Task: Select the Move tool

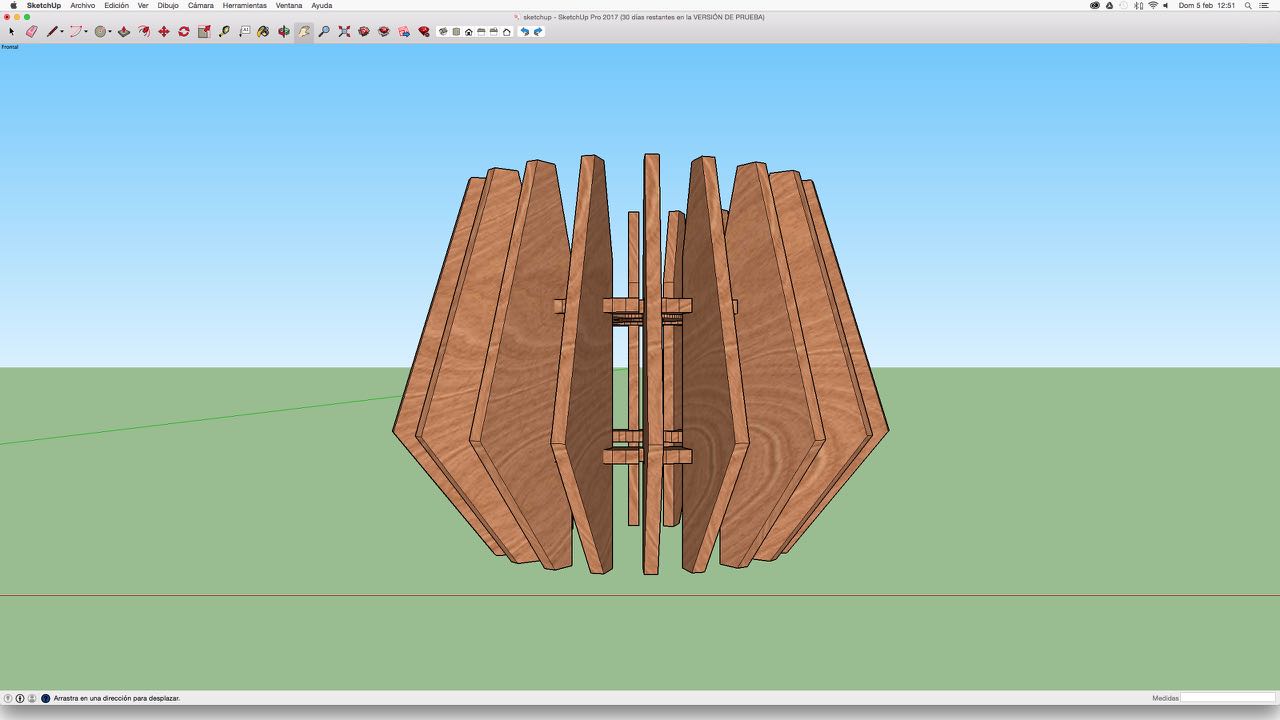Action: tap(164, 32)
